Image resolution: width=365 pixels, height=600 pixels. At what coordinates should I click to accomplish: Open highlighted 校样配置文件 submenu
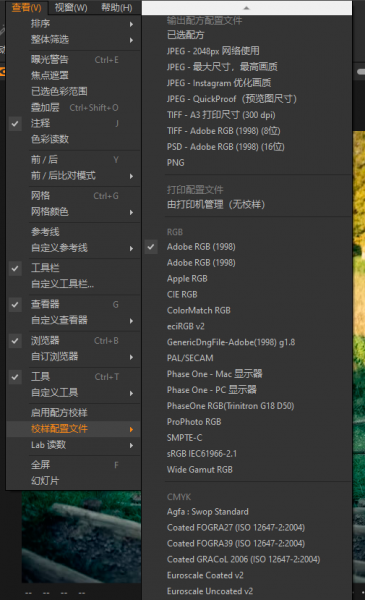pyautogui.click(x=74, y=429)
